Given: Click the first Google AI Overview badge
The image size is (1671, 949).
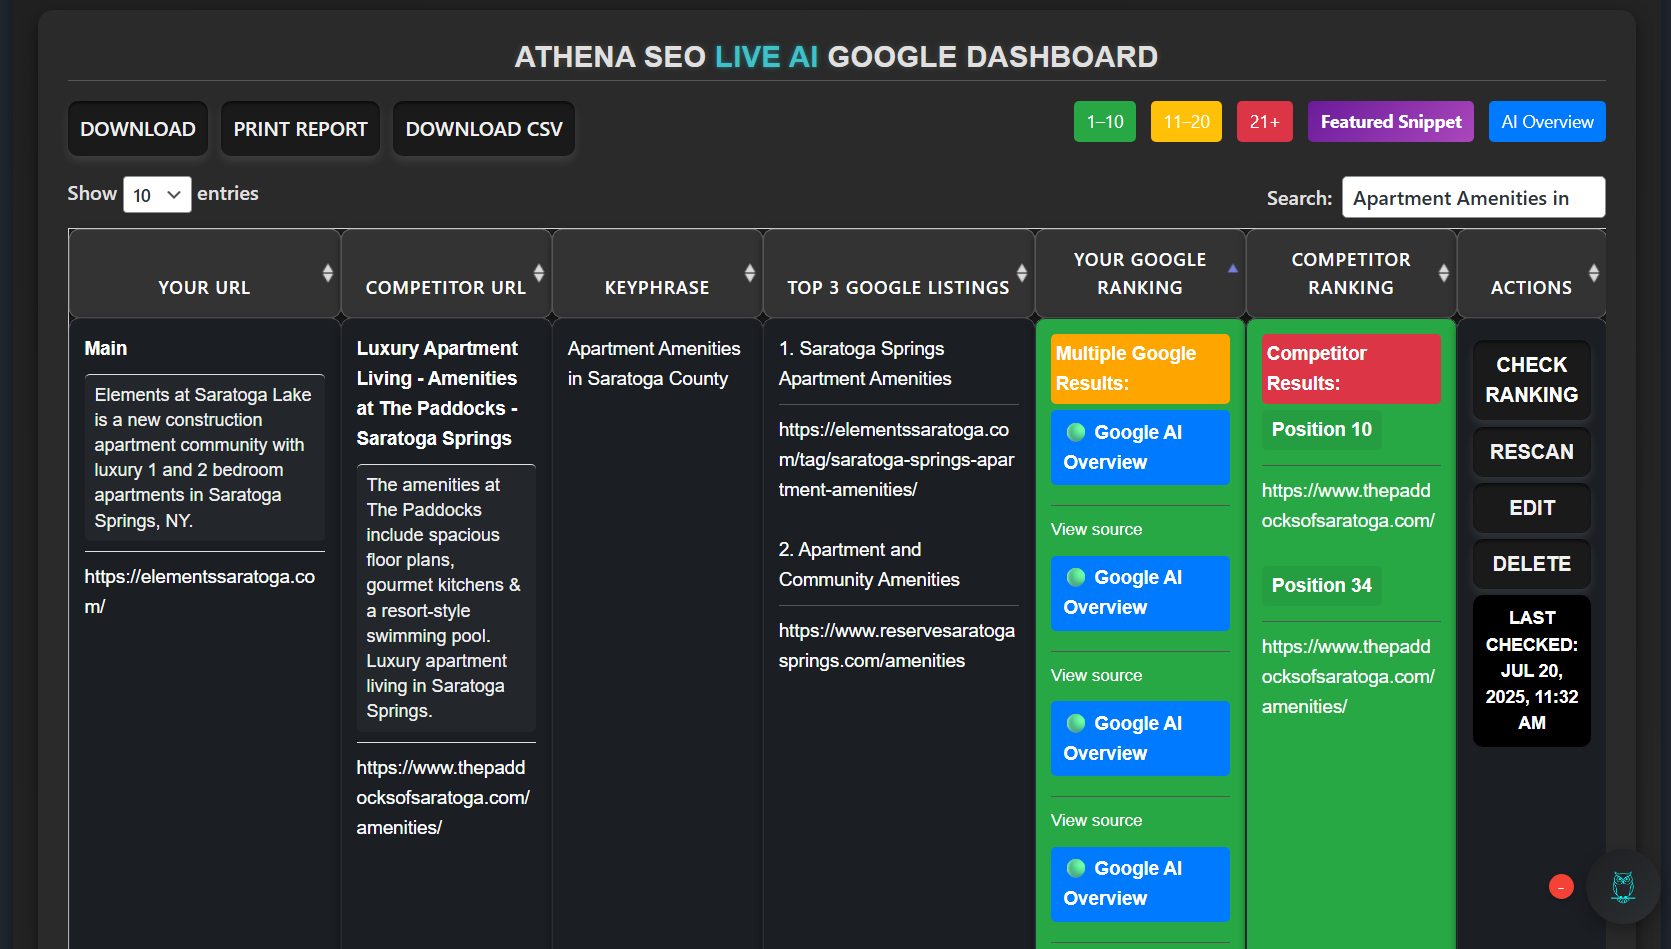Looking at the screenshot, I should 1140,448.
